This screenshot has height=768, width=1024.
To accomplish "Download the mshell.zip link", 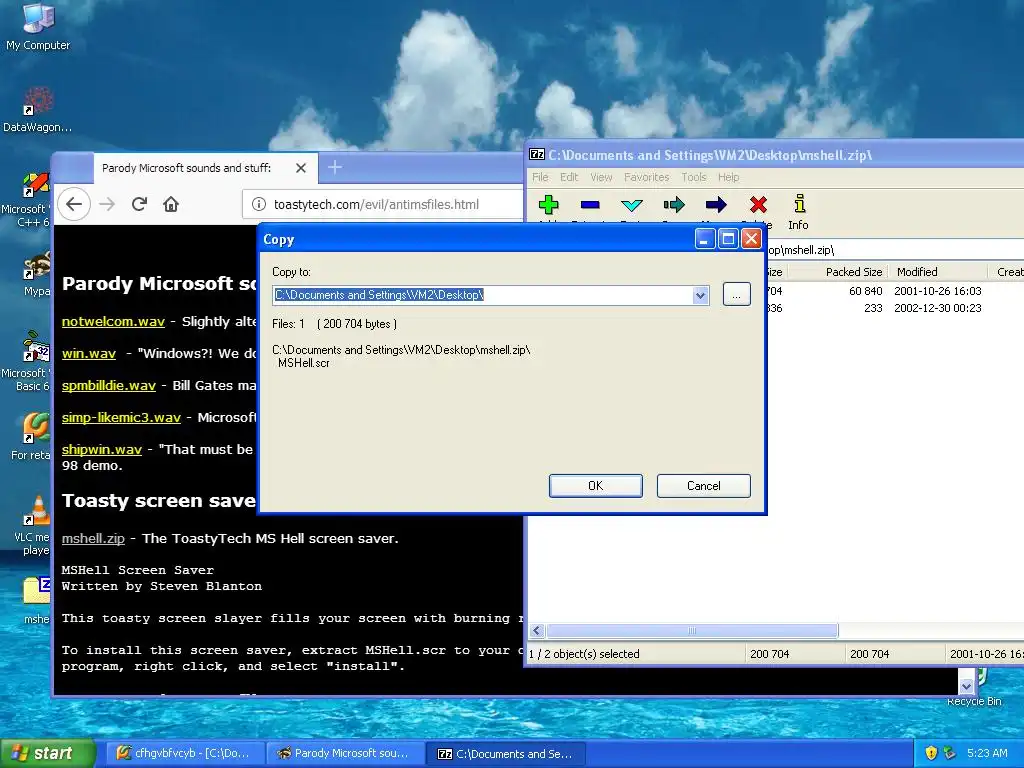I will pyautogui.click(x=93, y=538).
